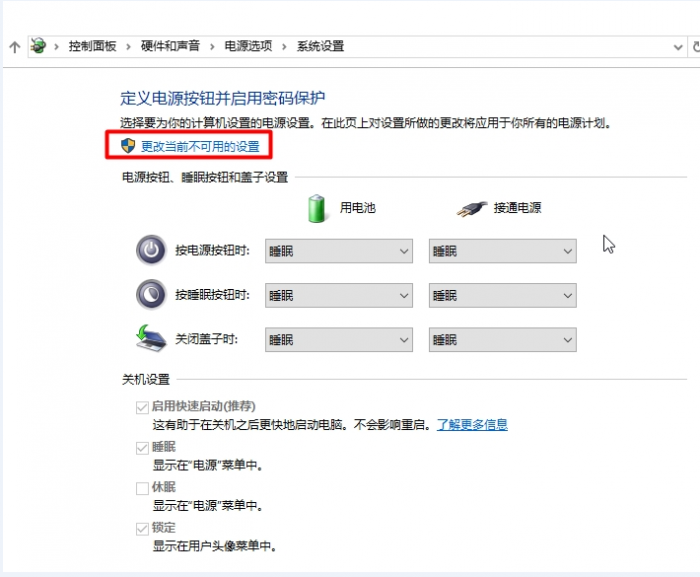Click the 按睡眠按钮时 label
The height and width of the screenshot is (577, 700).
click(x=212, y=295)
